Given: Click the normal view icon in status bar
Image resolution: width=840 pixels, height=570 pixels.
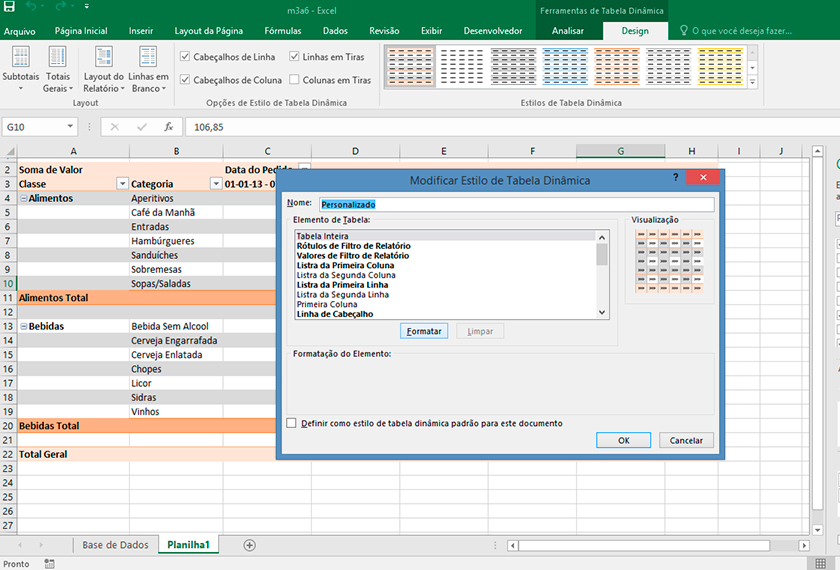Looking at the screenshot, I should click(x=820, y=564).
